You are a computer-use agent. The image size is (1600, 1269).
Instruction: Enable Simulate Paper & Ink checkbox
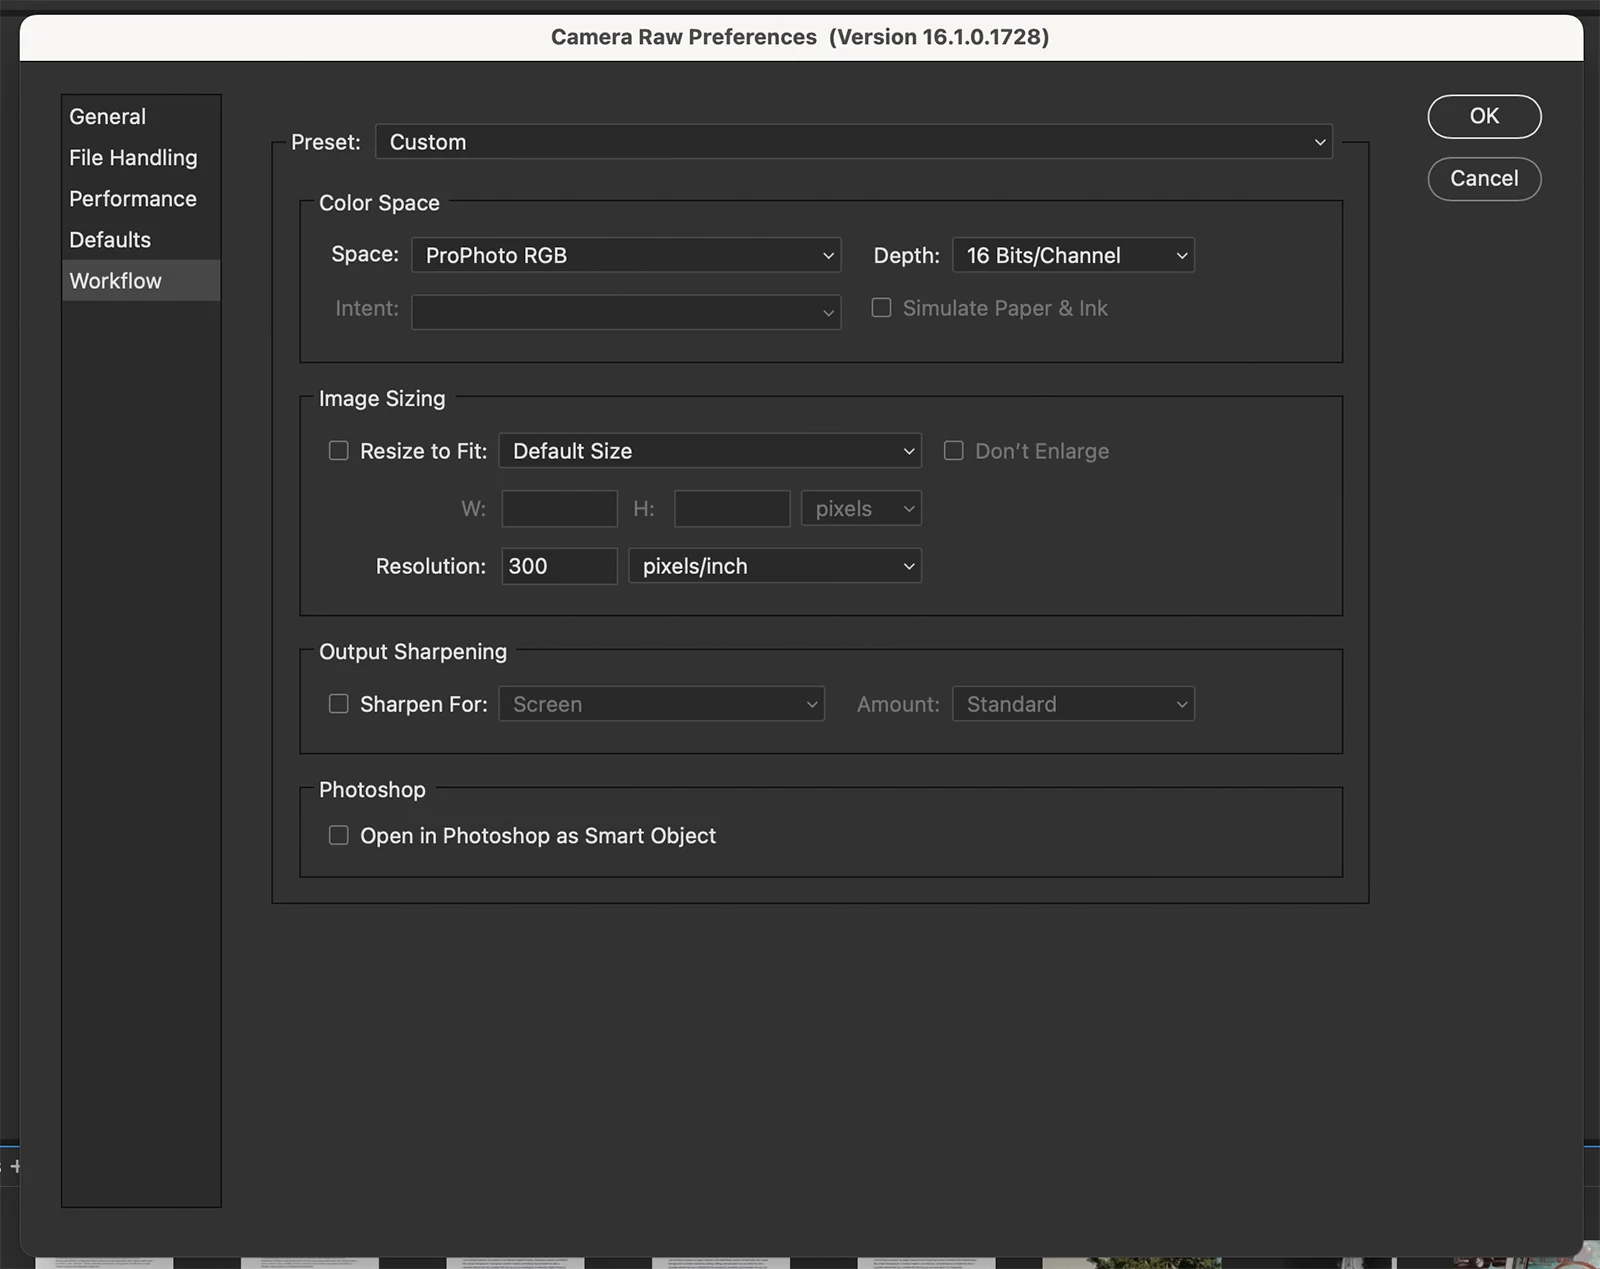tap(881, 308)
